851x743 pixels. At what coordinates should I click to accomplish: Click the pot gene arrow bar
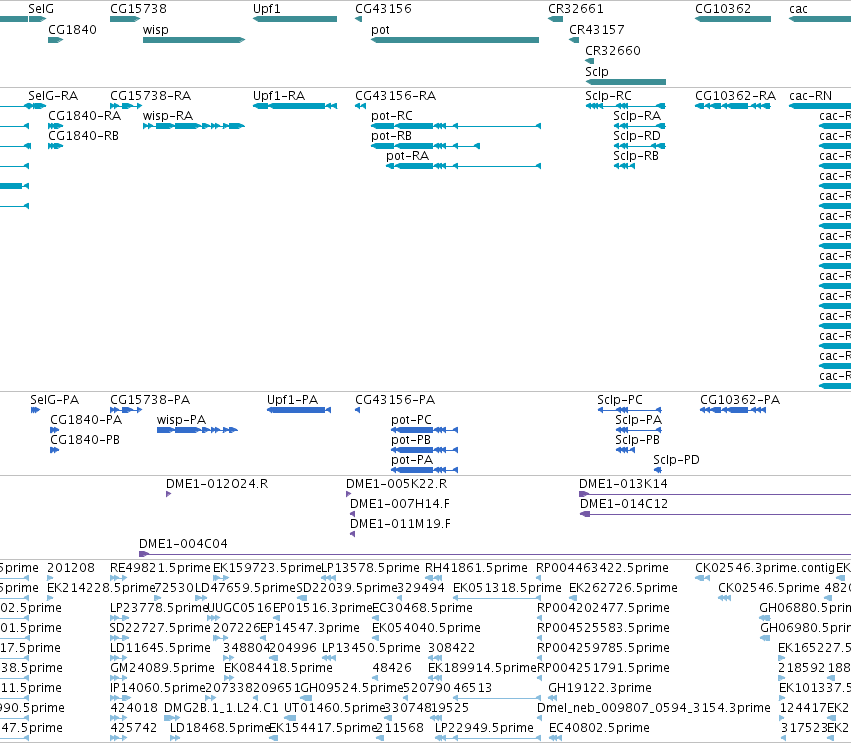click(x=455, y=40)
